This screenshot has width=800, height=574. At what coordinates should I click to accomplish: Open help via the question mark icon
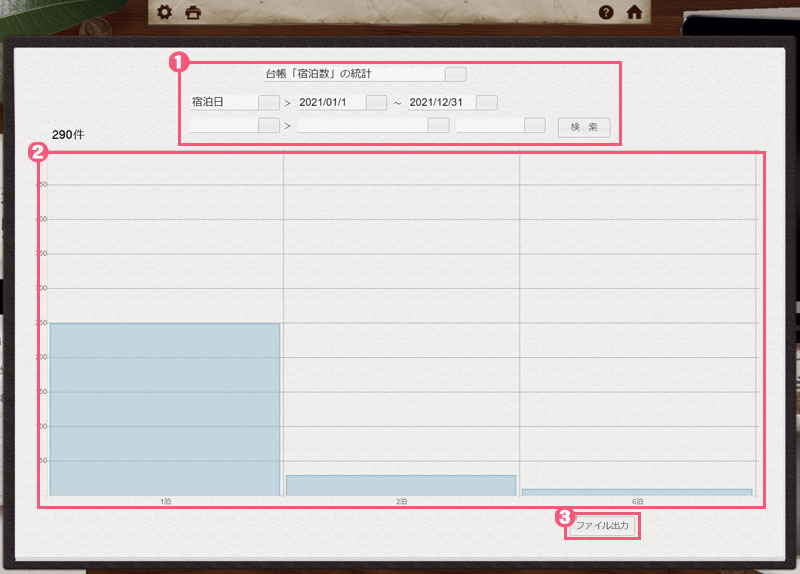click(x=606, y=13)
